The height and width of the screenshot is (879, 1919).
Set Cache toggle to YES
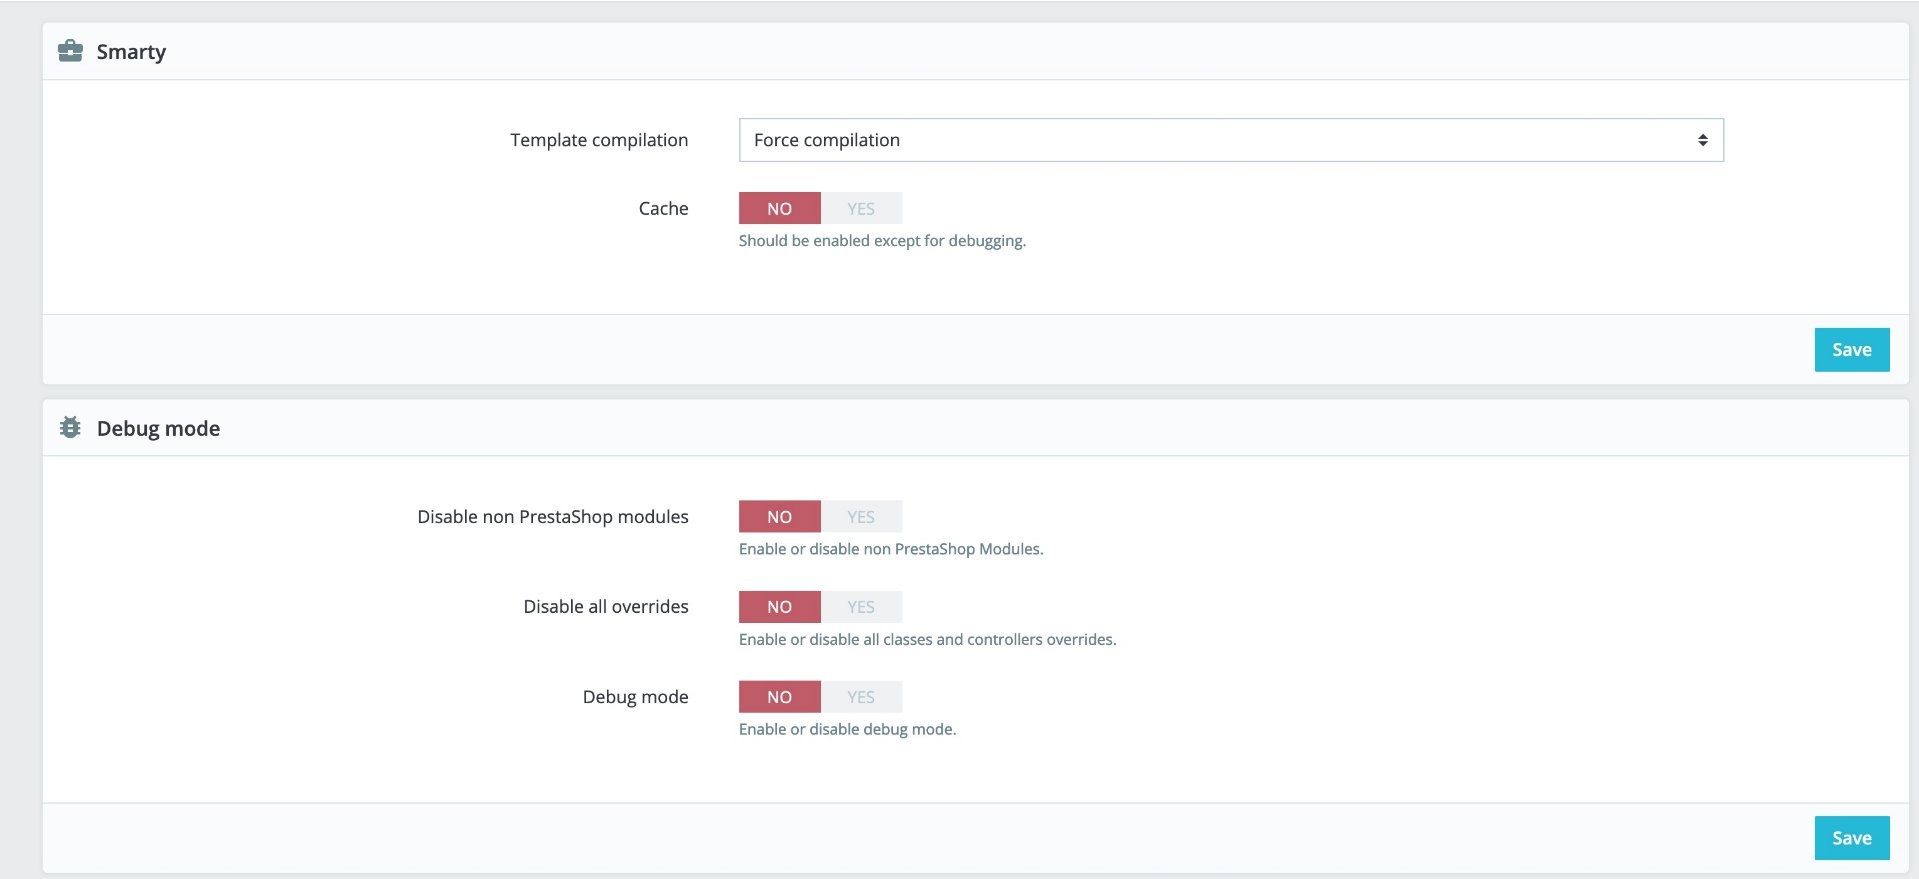[x=861, y=208]
